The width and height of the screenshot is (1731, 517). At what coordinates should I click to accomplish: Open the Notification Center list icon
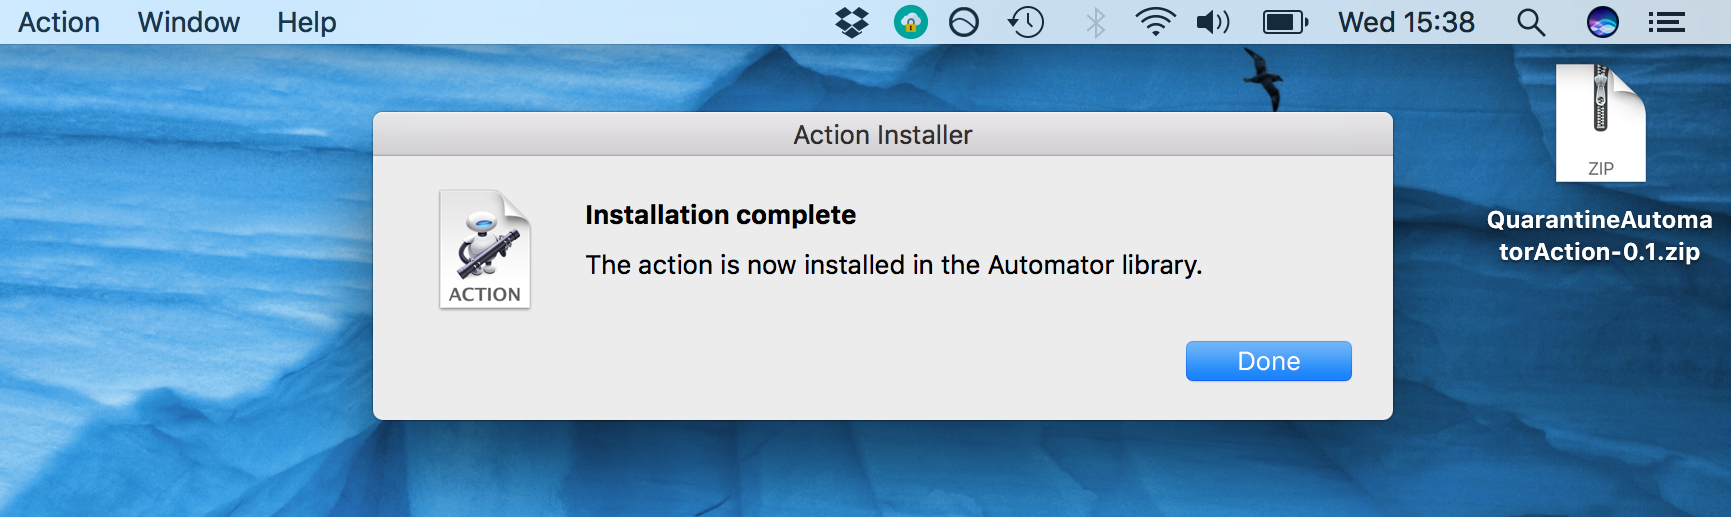1667,22
